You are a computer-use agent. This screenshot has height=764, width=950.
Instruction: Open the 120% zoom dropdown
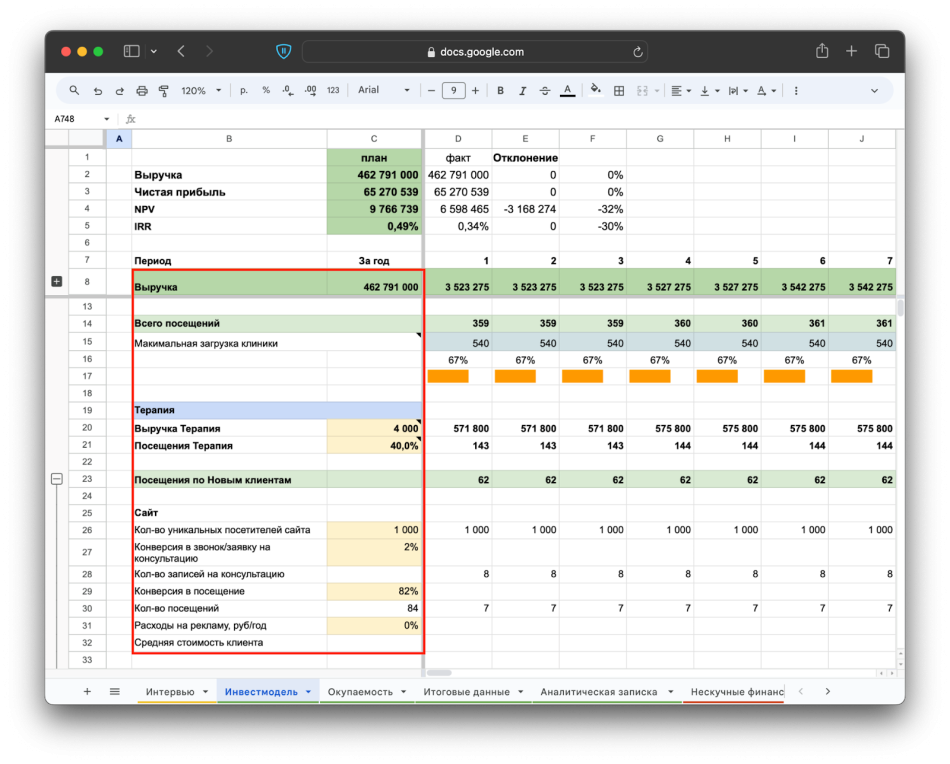(201, 90)
